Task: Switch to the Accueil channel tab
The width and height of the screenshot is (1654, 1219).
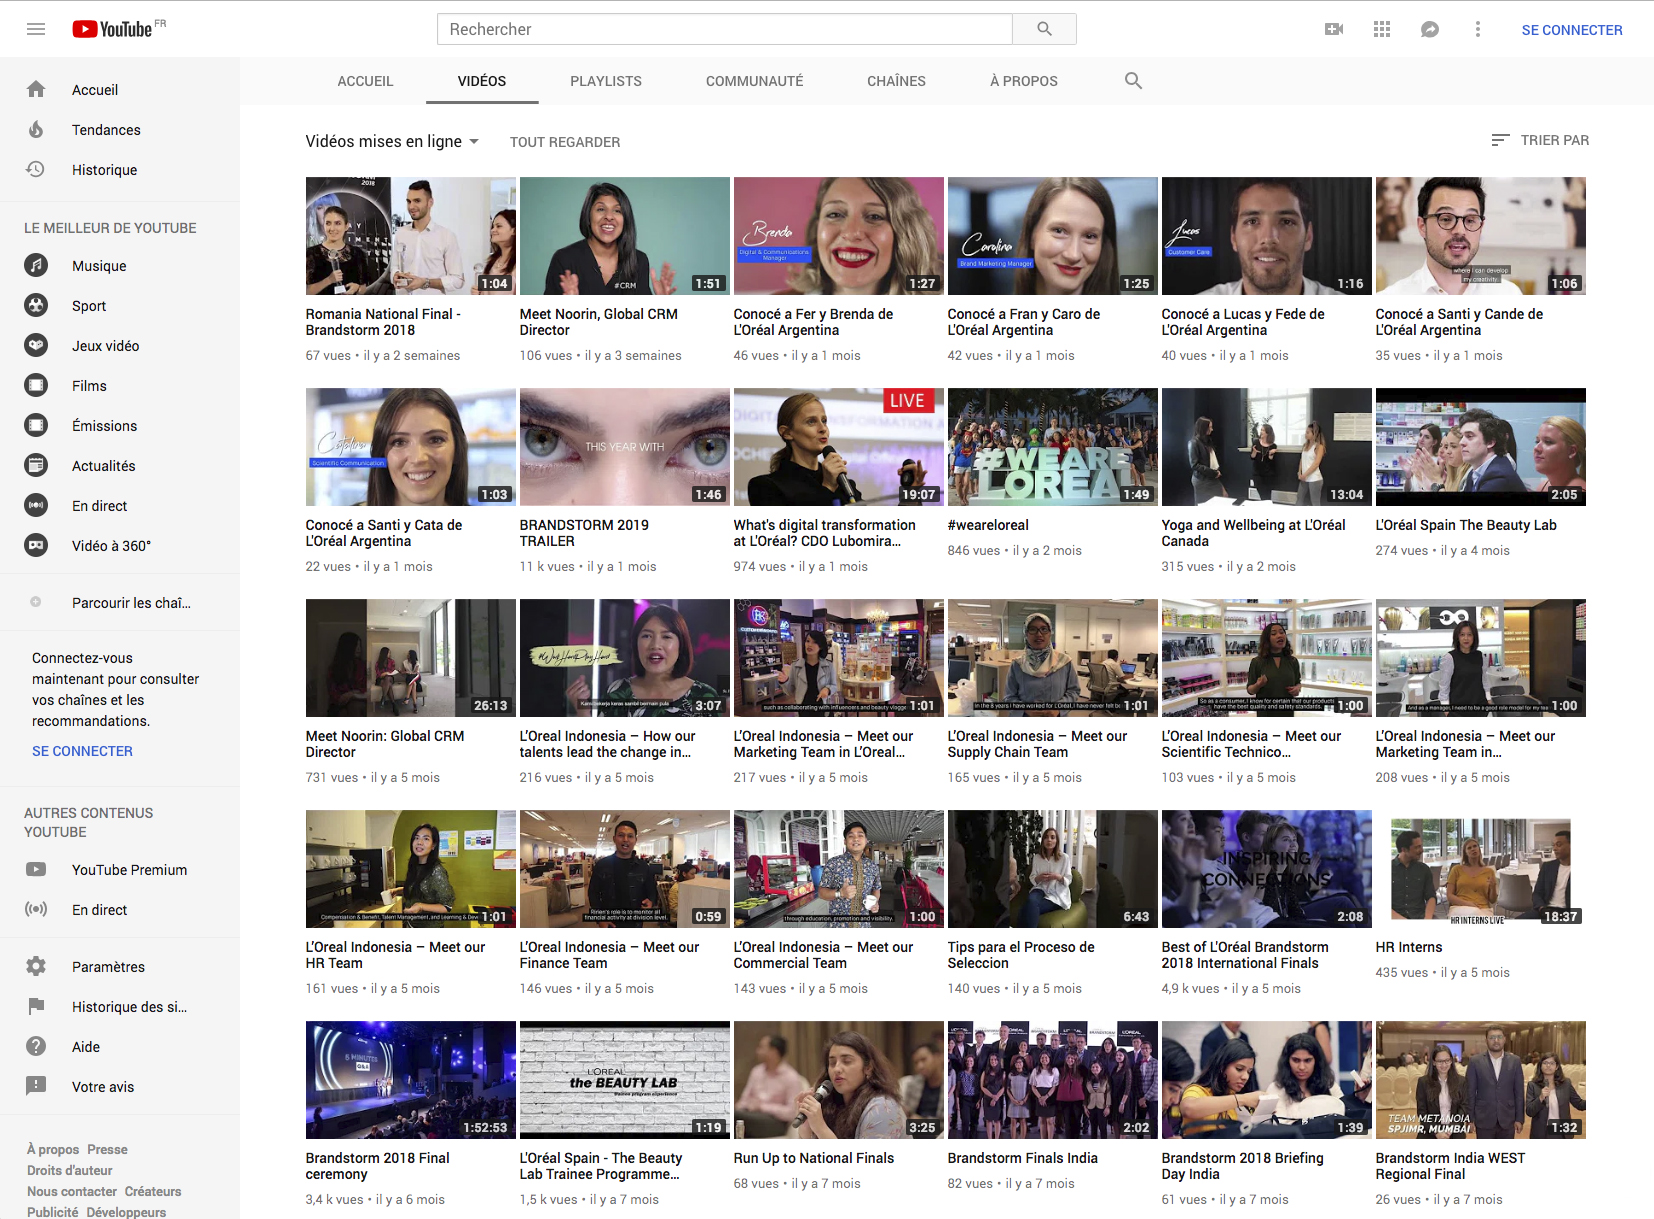Action: pos(365,81)
